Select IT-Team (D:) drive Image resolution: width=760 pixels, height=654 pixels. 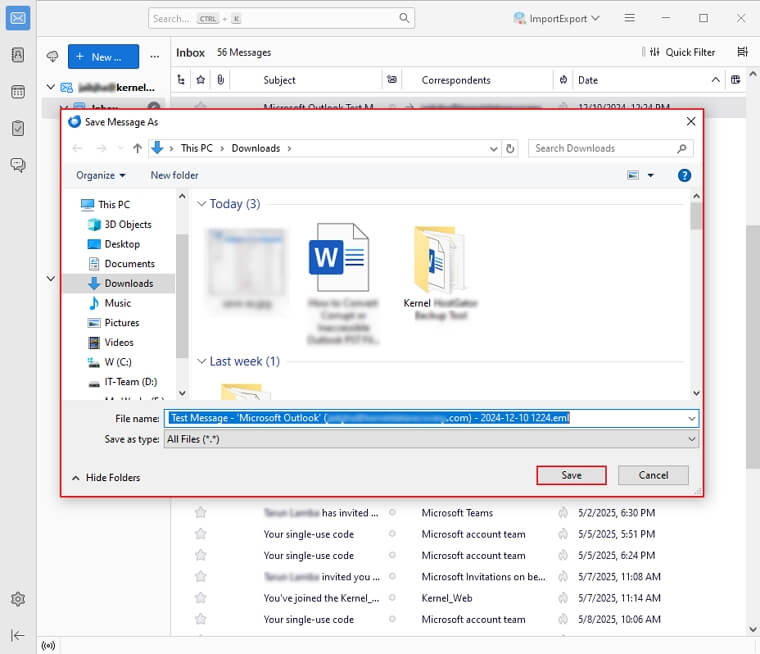point(130,382)
